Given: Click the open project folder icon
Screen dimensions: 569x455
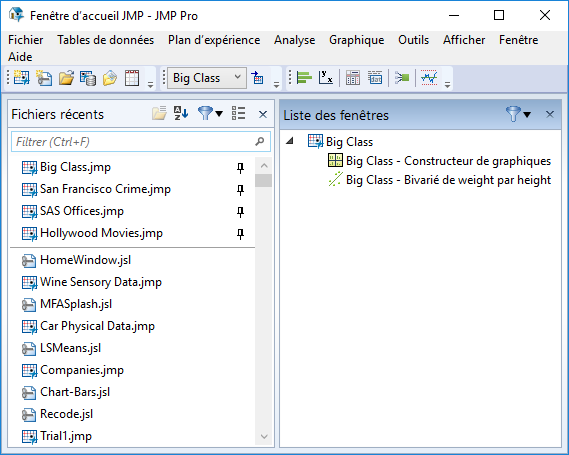Looking at the screenshot, I should pyautogui.click(x=110, y=78).
